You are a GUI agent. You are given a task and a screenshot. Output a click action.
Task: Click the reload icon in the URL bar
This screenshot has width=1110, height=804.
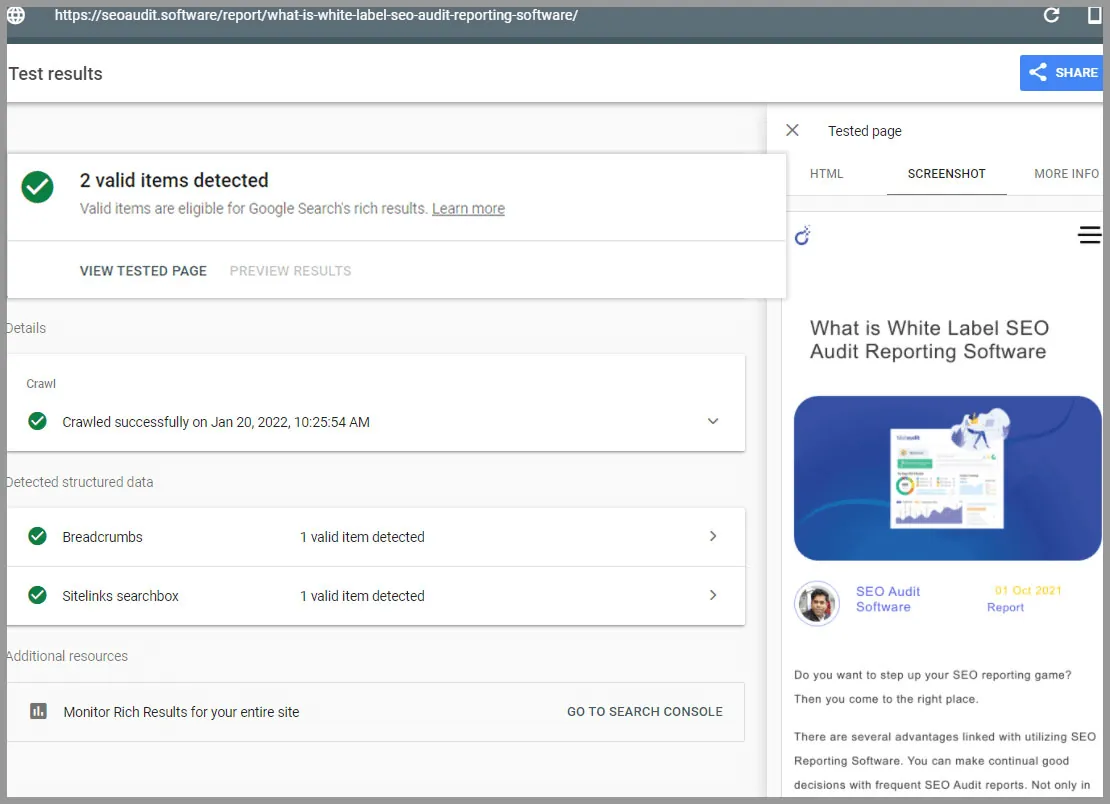pos(1051,15)
